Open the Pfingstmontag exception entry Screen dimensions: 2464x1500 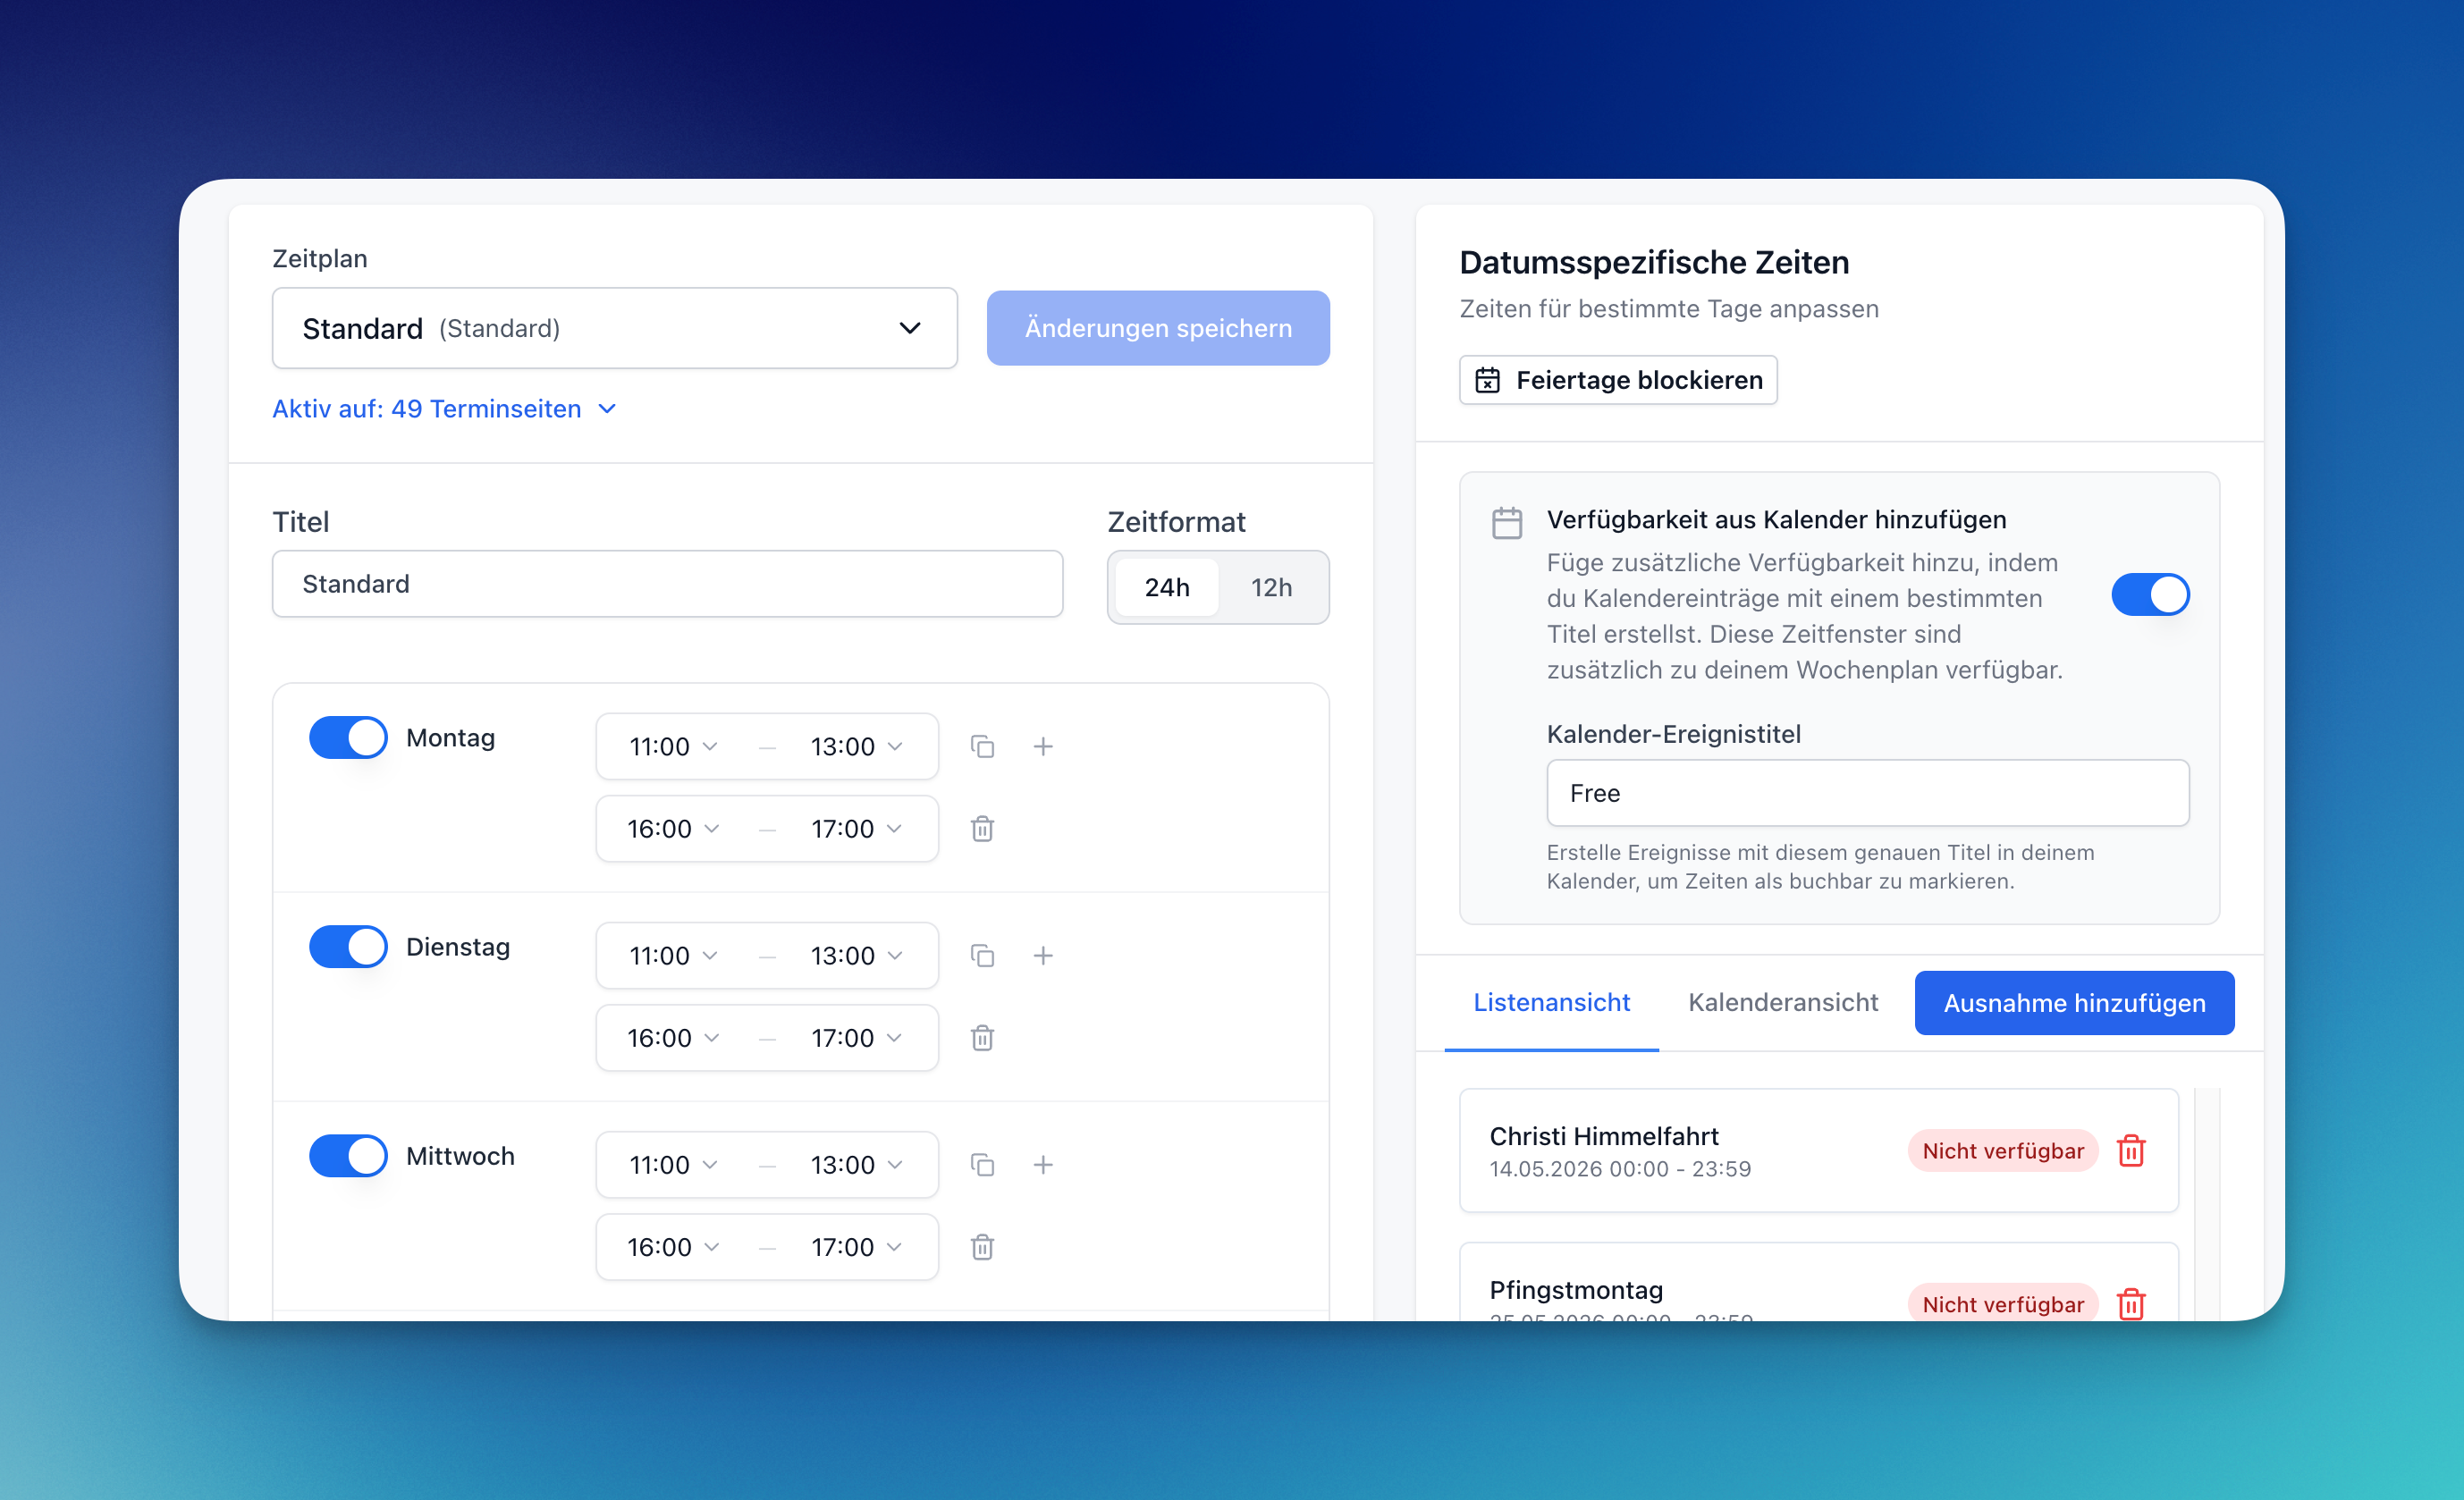point(1818,1283)
